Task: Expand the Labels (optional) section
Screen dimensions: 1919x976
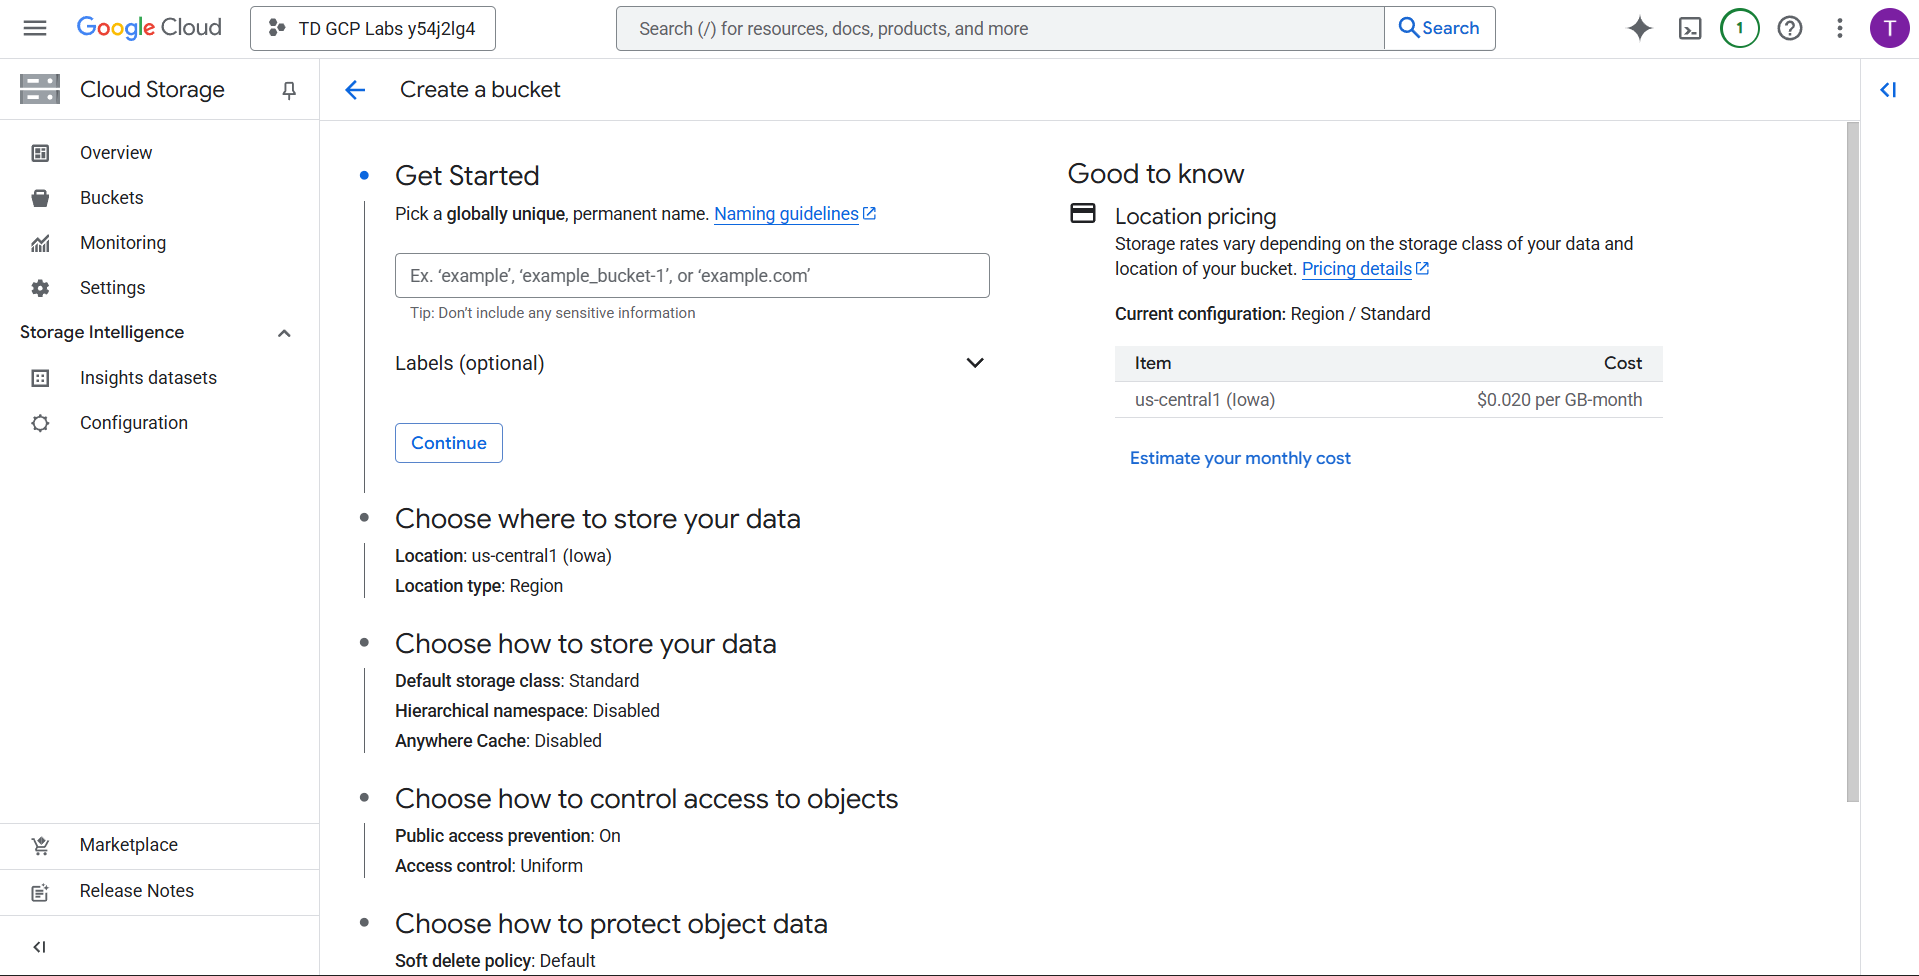Action: [x=975, y=363]
